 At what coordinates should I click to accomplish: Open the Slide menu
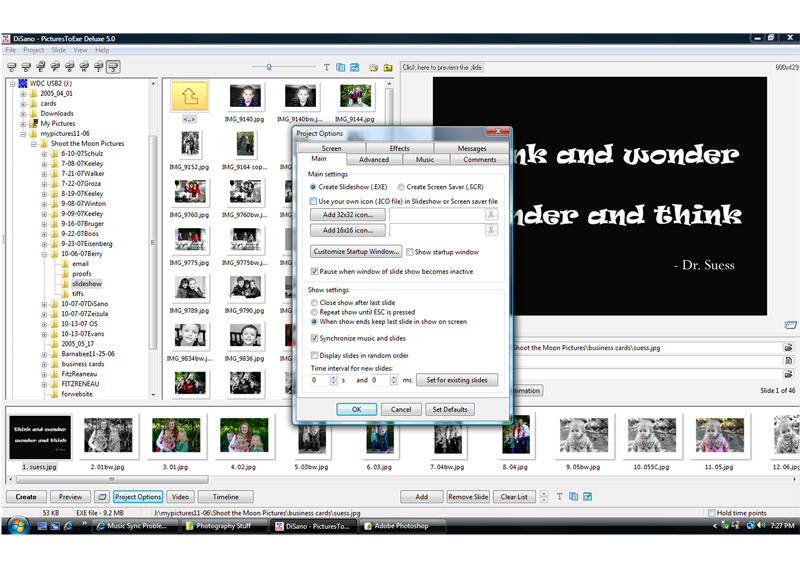coord(59,50)
